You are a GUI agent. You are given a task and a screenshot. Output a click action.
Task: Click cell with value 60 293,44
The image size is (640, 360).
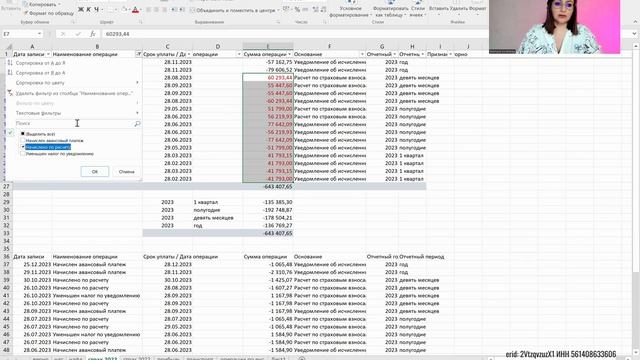(268, 78)
